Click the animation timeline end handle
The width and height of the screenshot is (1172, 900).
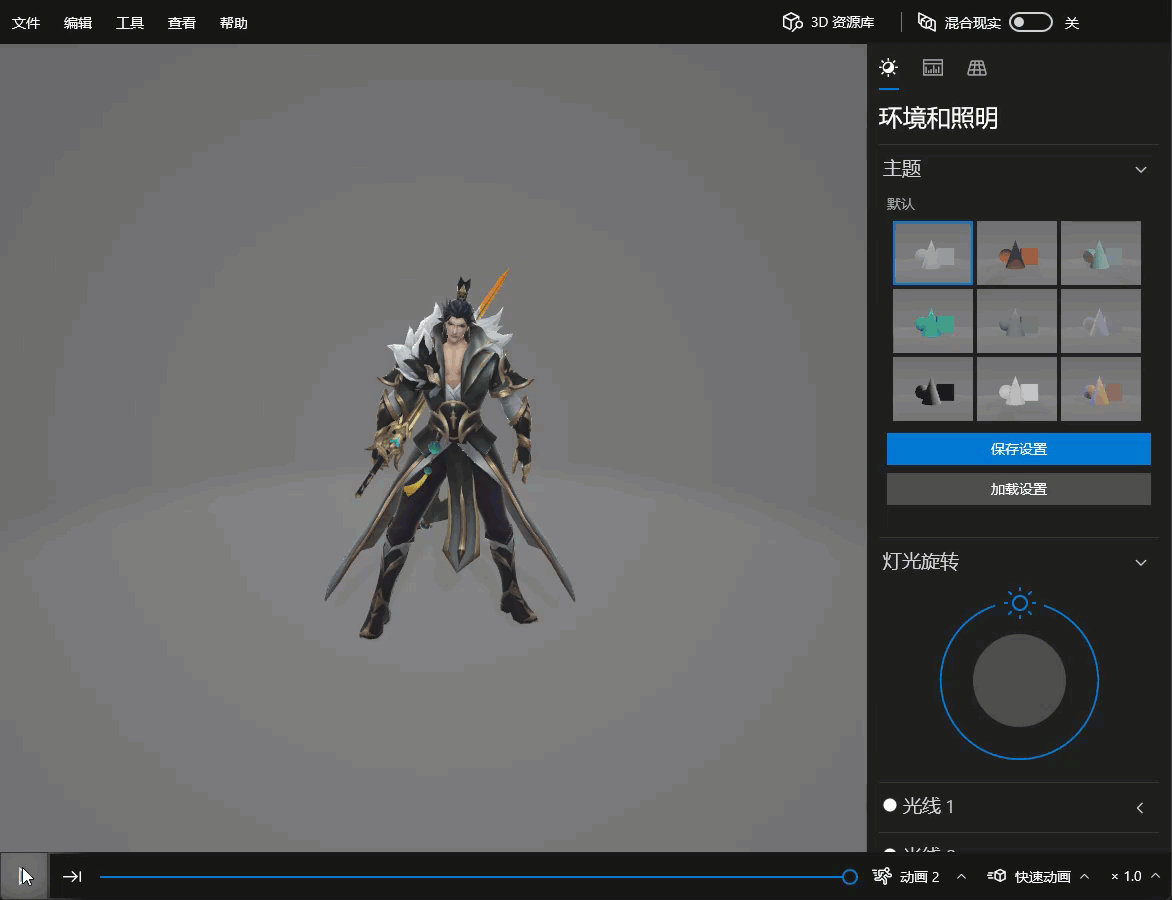click(849, 877)
